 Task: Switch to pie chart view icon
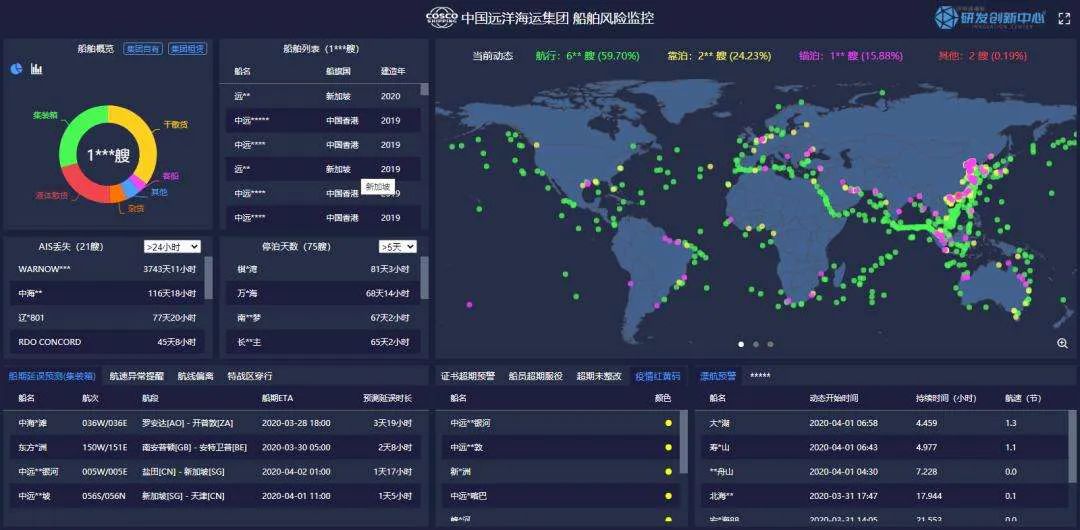click(x=17, y=69)
